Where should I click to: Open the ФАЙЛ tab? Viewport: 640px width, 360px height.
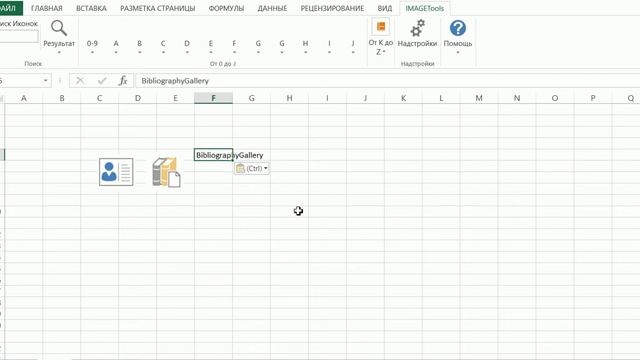(10, 8)
